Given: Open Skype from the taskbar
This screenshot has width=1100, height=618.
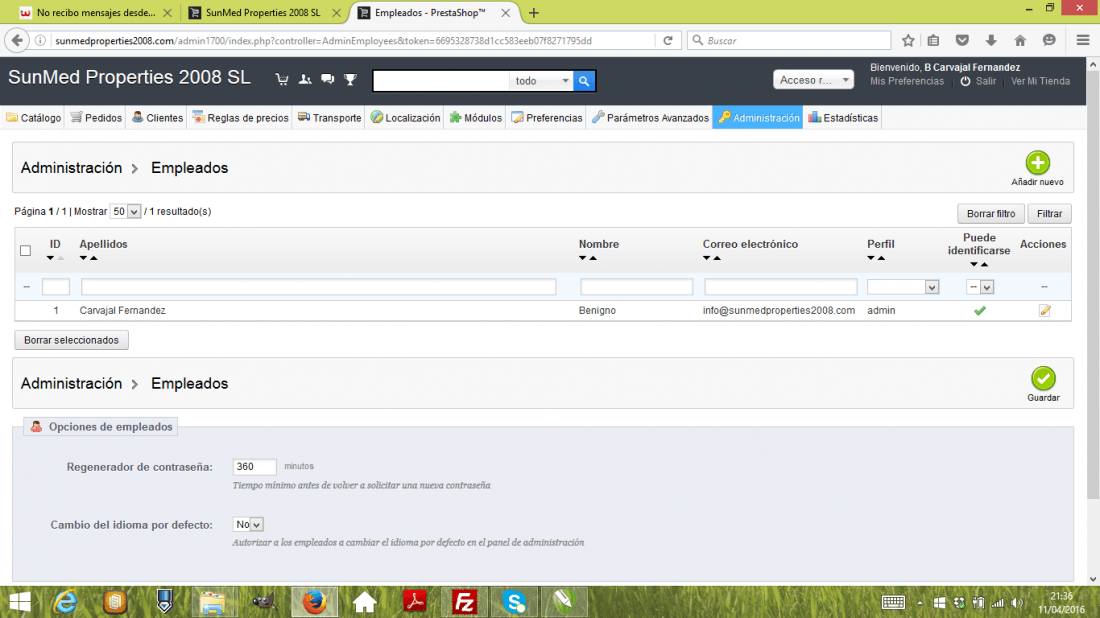Looking at the screenshot, I should click(x=514, y=602).
